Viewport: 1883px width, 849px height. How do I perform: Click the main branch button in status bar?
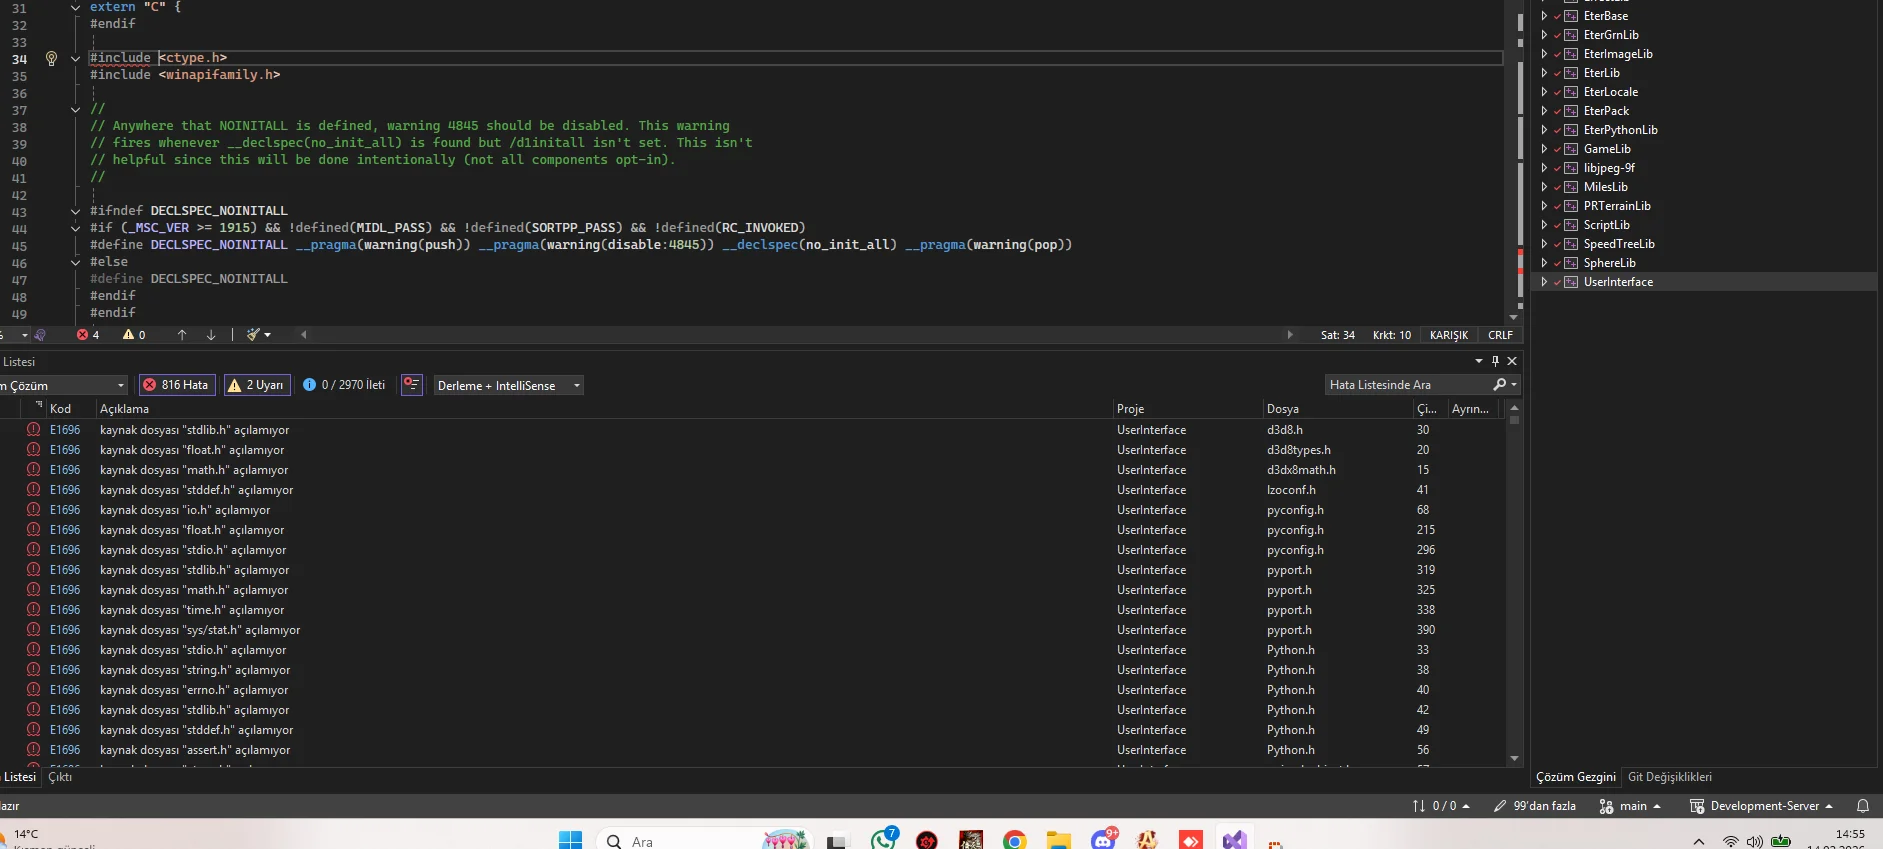coord(1631,806)
